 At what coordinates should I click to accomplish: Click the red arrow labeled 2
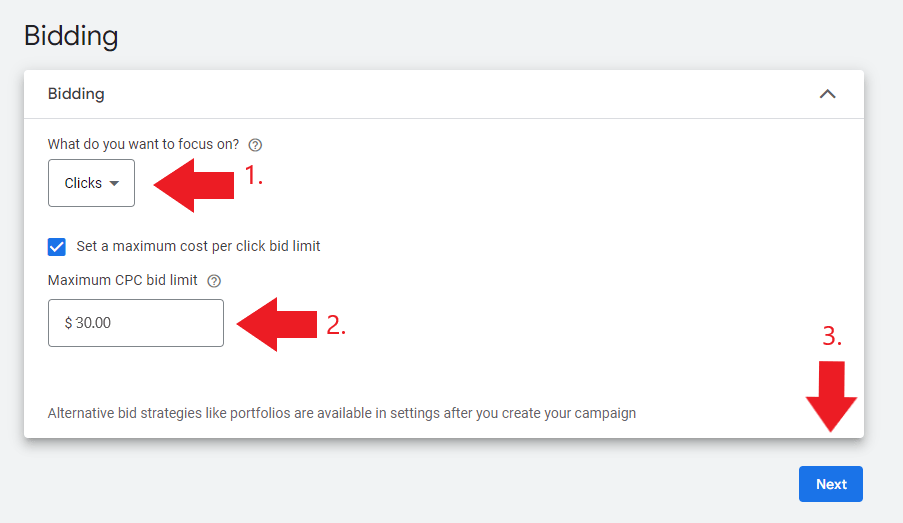276,324
